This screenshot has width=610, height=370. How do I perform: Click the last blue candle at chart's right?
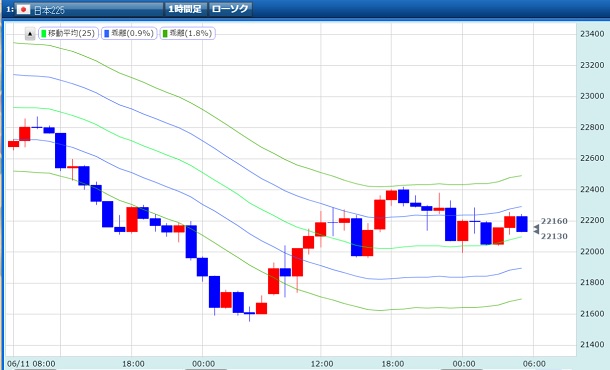522,224
